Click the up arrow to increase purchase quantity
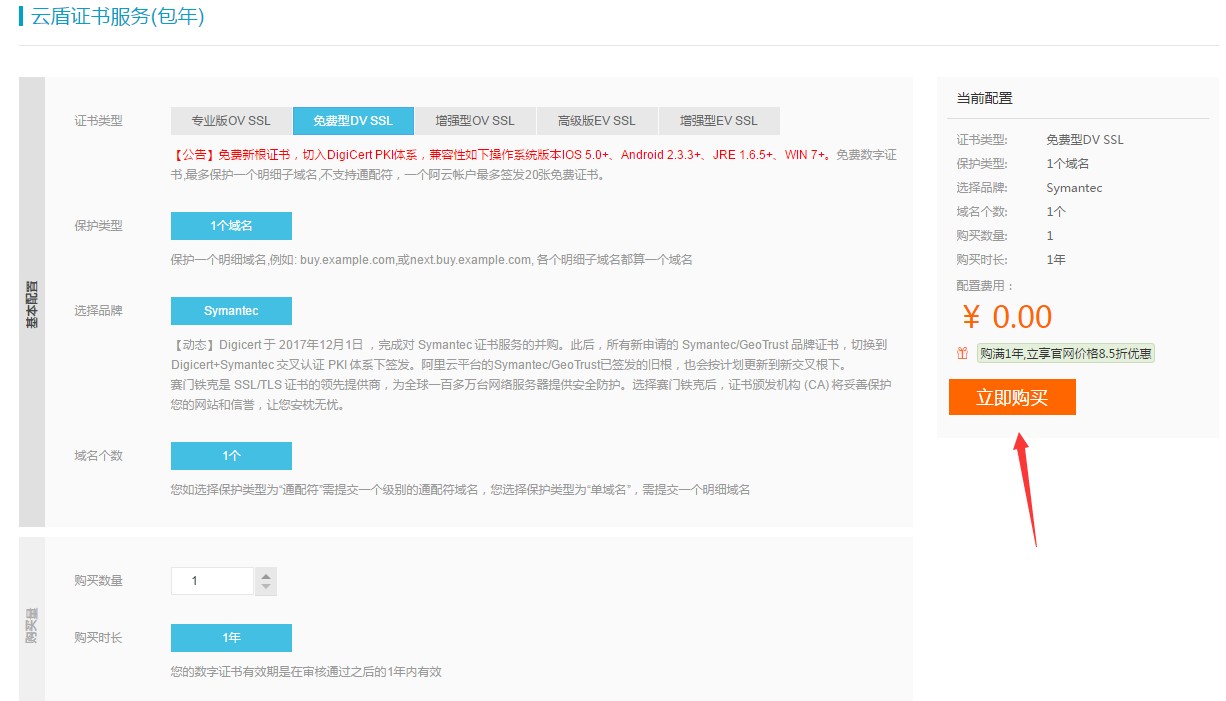The height and width of the screenshot is (701, 1226). point(264,573)
